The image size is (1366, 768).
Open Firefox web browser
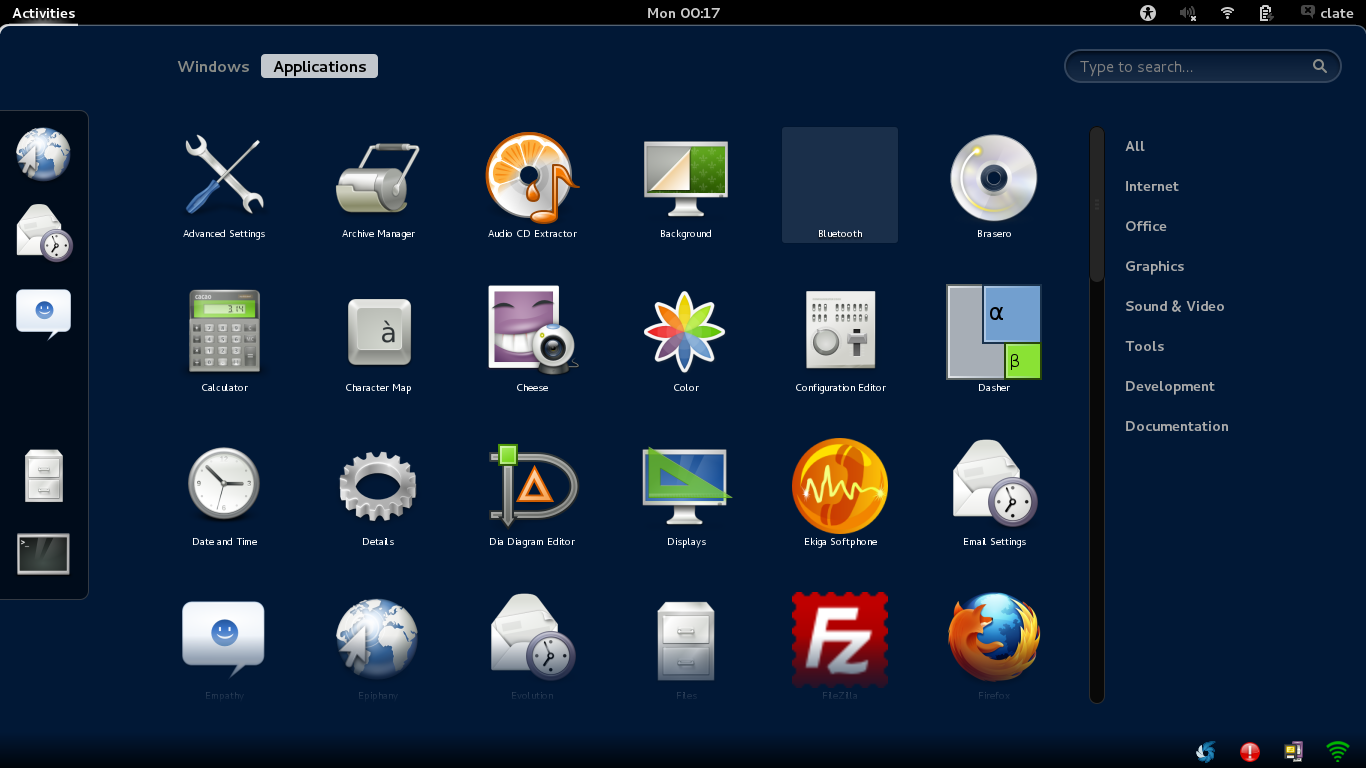point(994,647)
